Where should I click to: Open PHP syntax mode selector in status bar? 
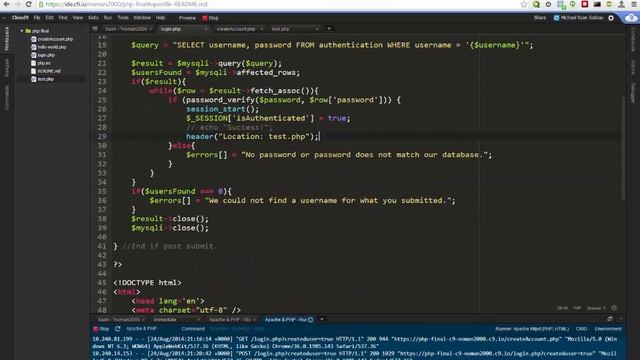pyautogui.click(x=577, y=308)
